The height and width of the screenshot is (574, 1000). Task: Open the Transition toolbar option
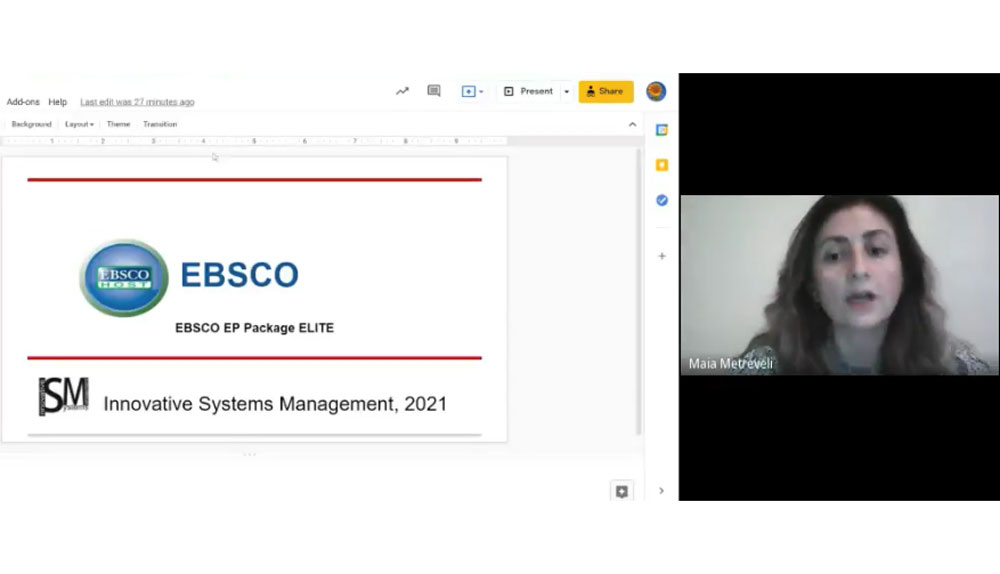point(160,124)
